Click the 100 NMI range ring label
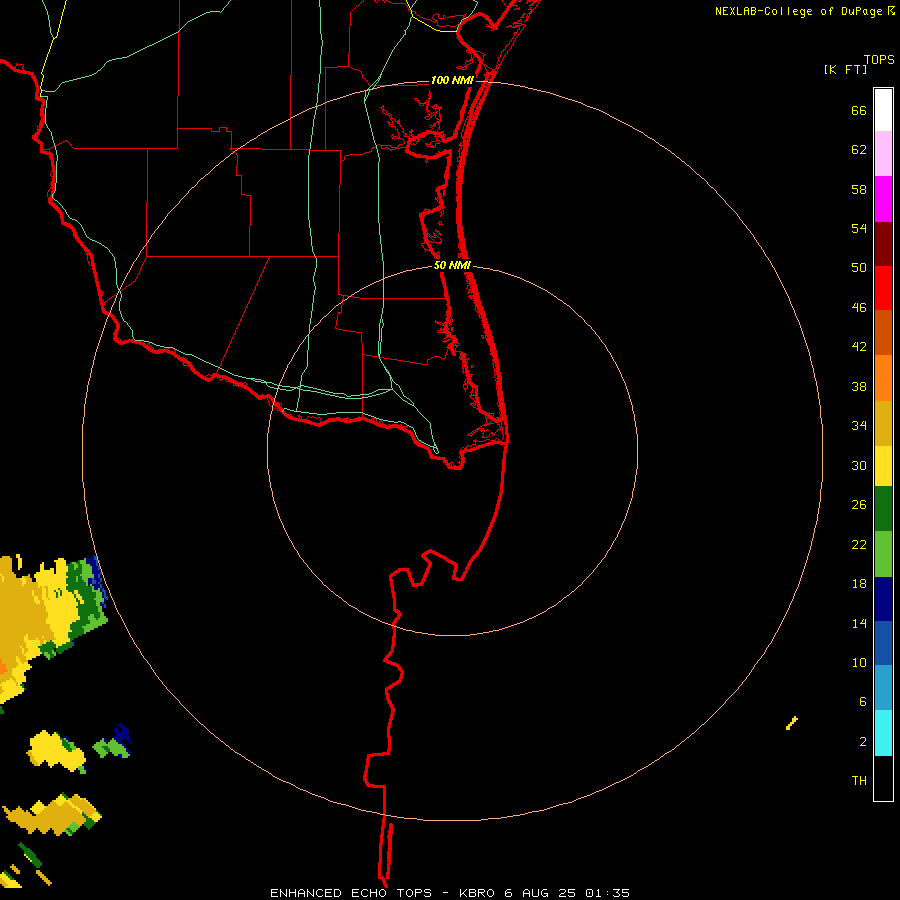 tap(452, 80)
